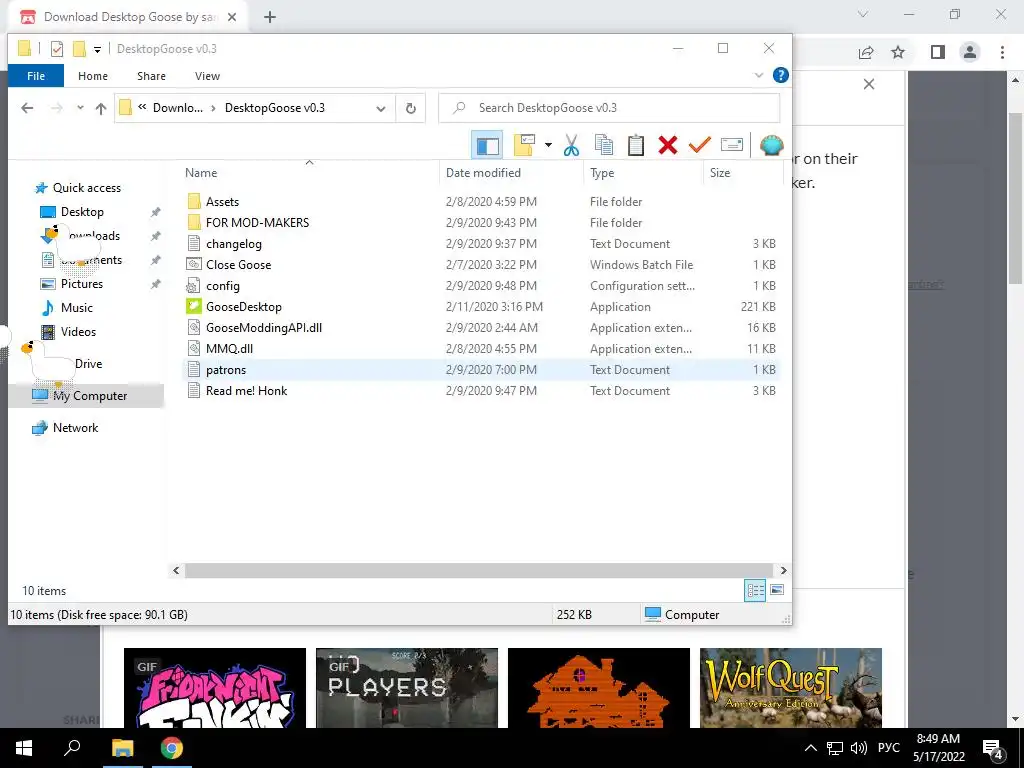Select the changelog text file
The image size is (1024, 768).
tap(234, 244)
